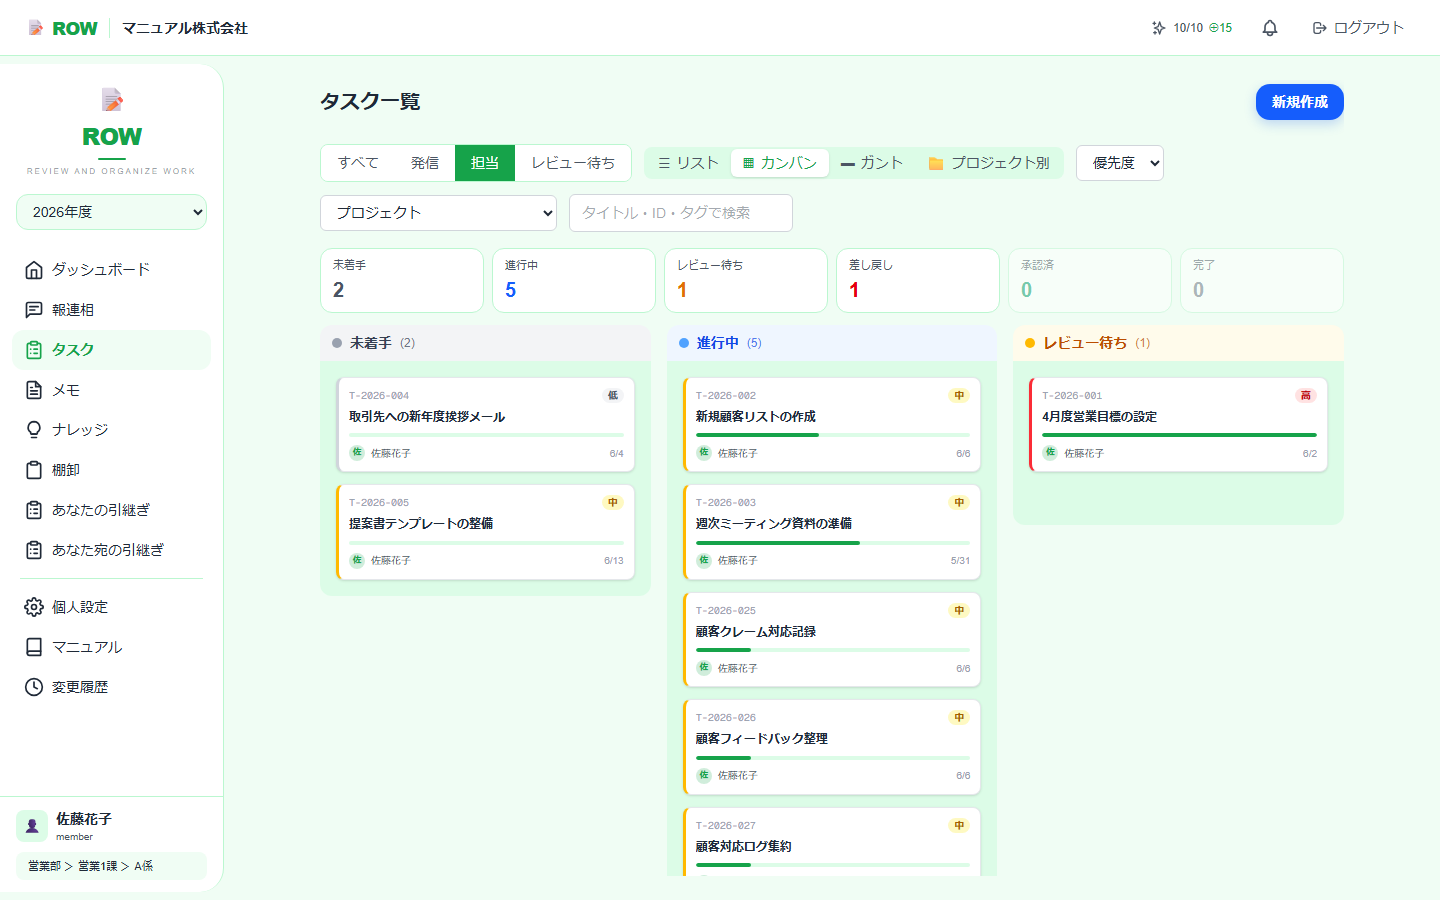The width and height of the screenshot is (1440, 900).
Task: Select the レビュー待ち filter tab
Action: 573,163
